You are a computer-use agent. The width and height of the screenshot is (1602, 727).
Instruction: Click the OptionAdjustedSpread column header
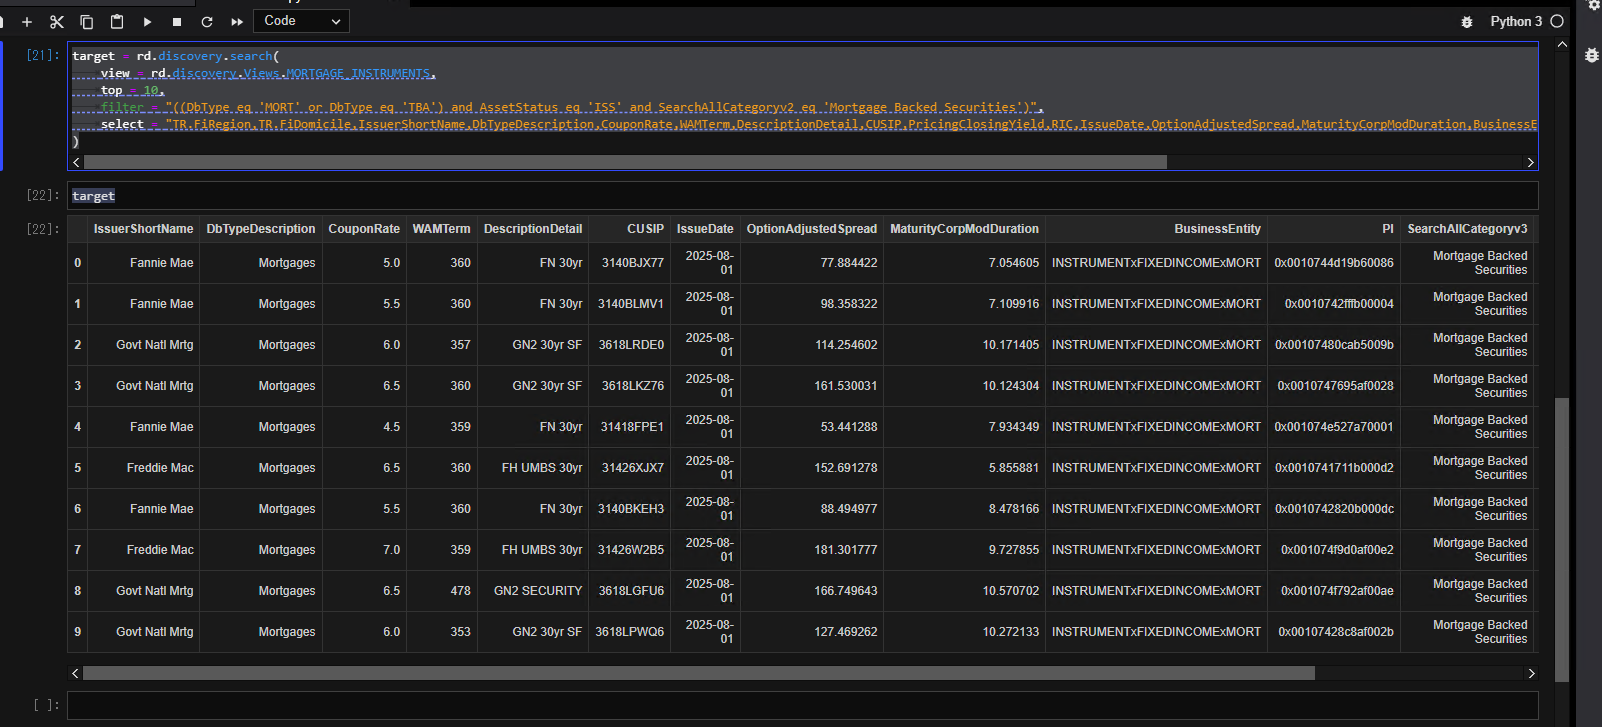812,229
